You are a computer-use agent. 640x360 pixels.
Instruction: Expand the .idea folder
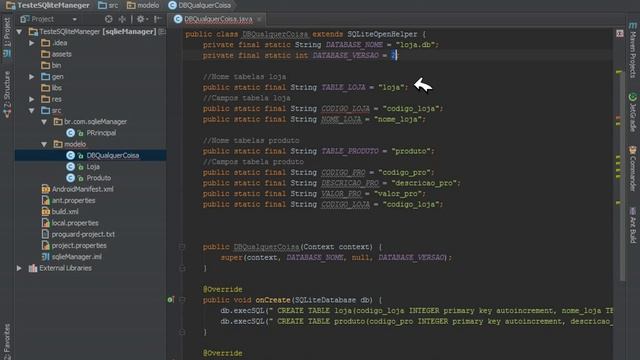[31, 42]
